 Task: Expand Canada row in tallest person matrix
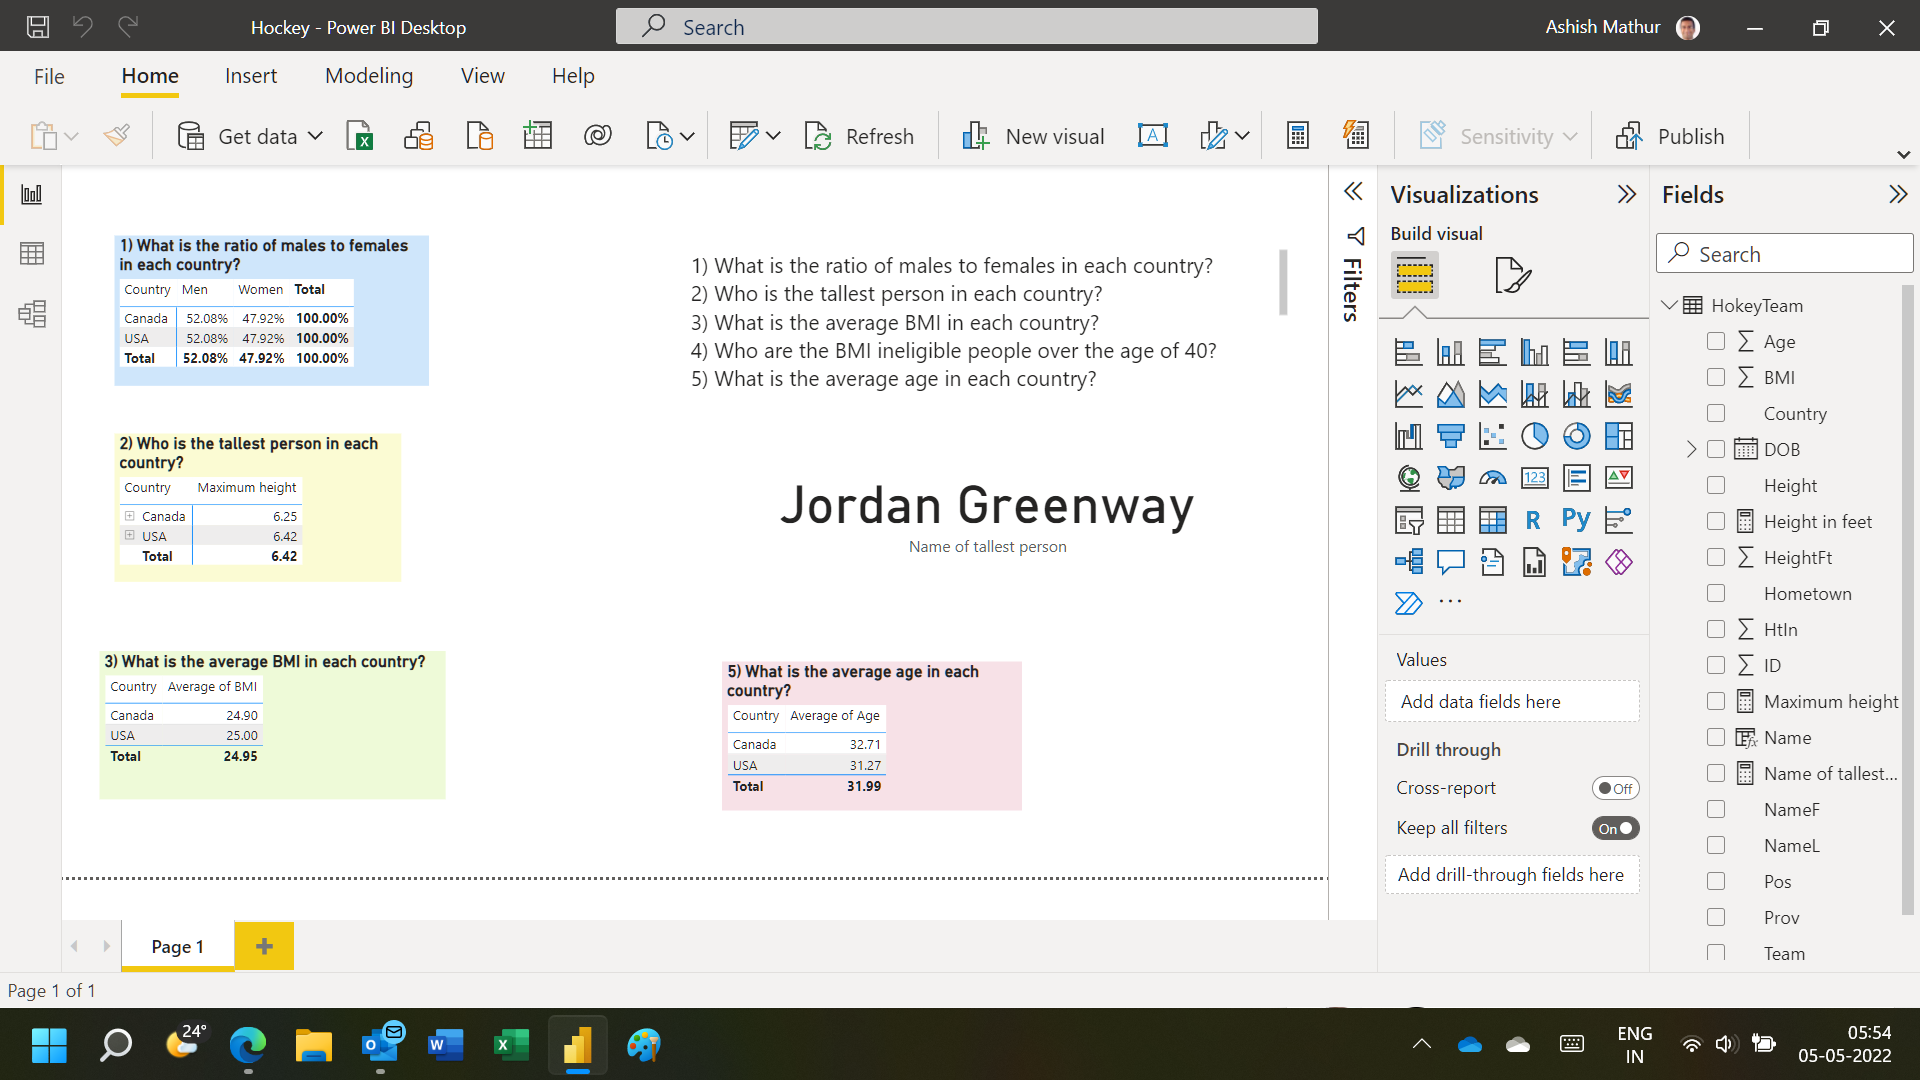[x=130, y=516]
